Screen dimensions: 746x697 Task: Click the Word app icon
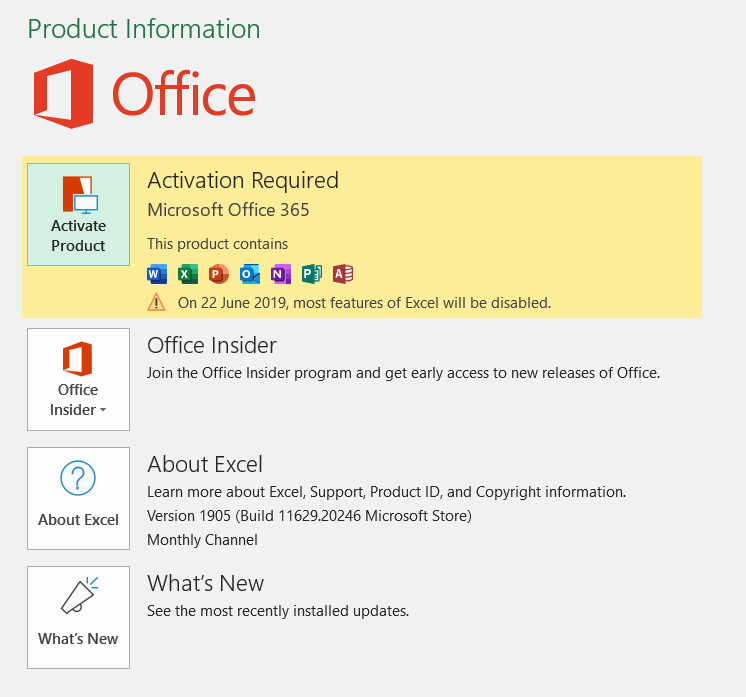pos(157,274)
